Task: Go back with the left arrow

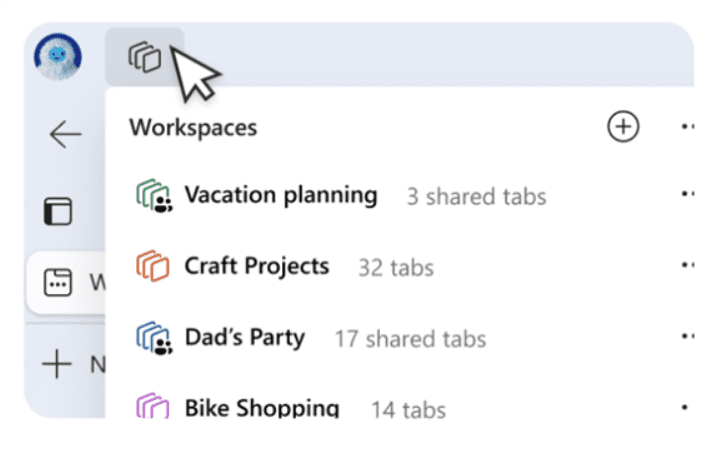Action: point(65,134)
